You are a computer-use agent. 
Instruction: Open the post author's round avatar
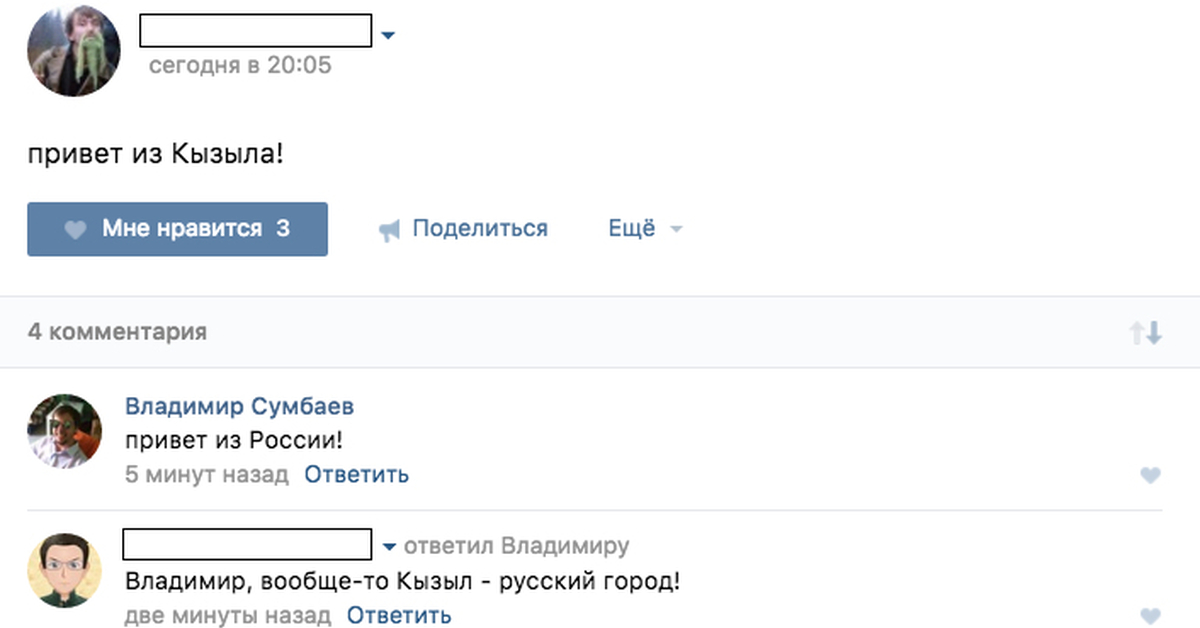coord(74,50)
